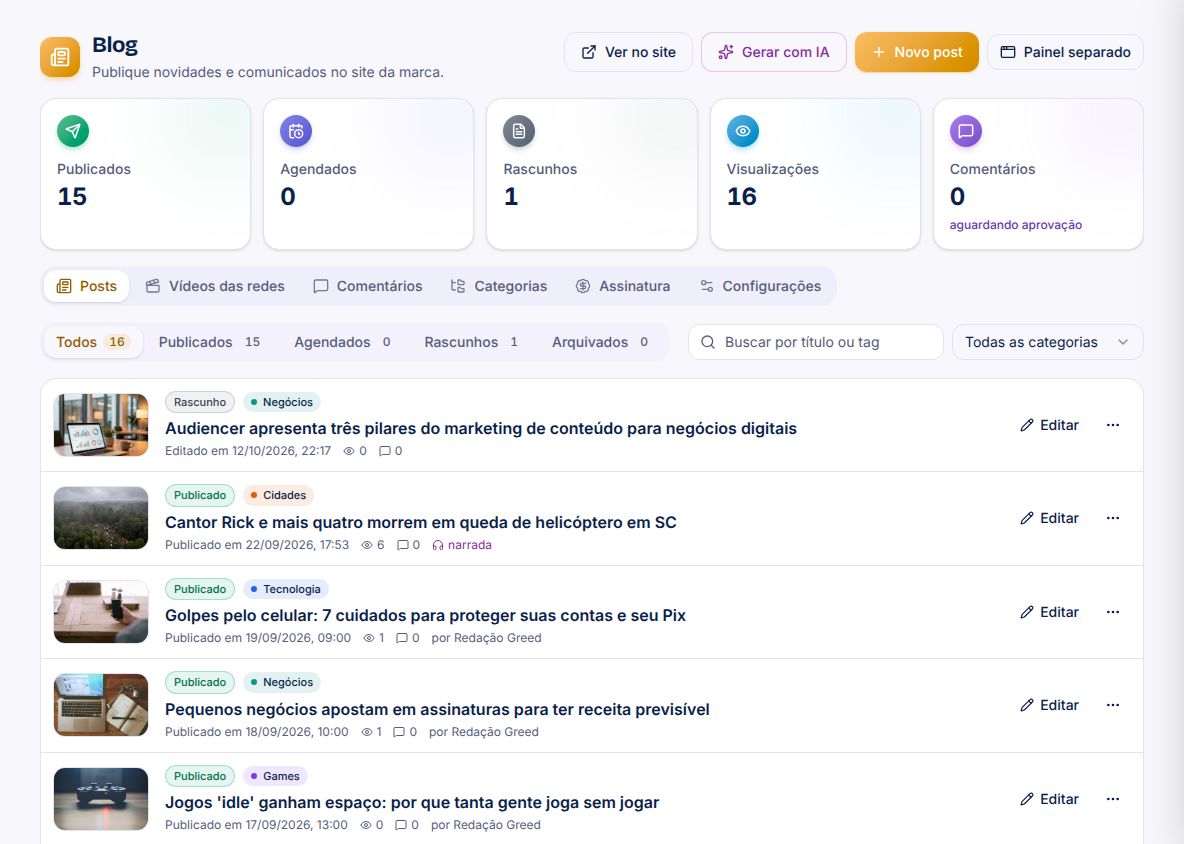This screenshot has width=1184, height=844.
Task: Filter posts by Todos 16
Action: click(x=92, y=342)
